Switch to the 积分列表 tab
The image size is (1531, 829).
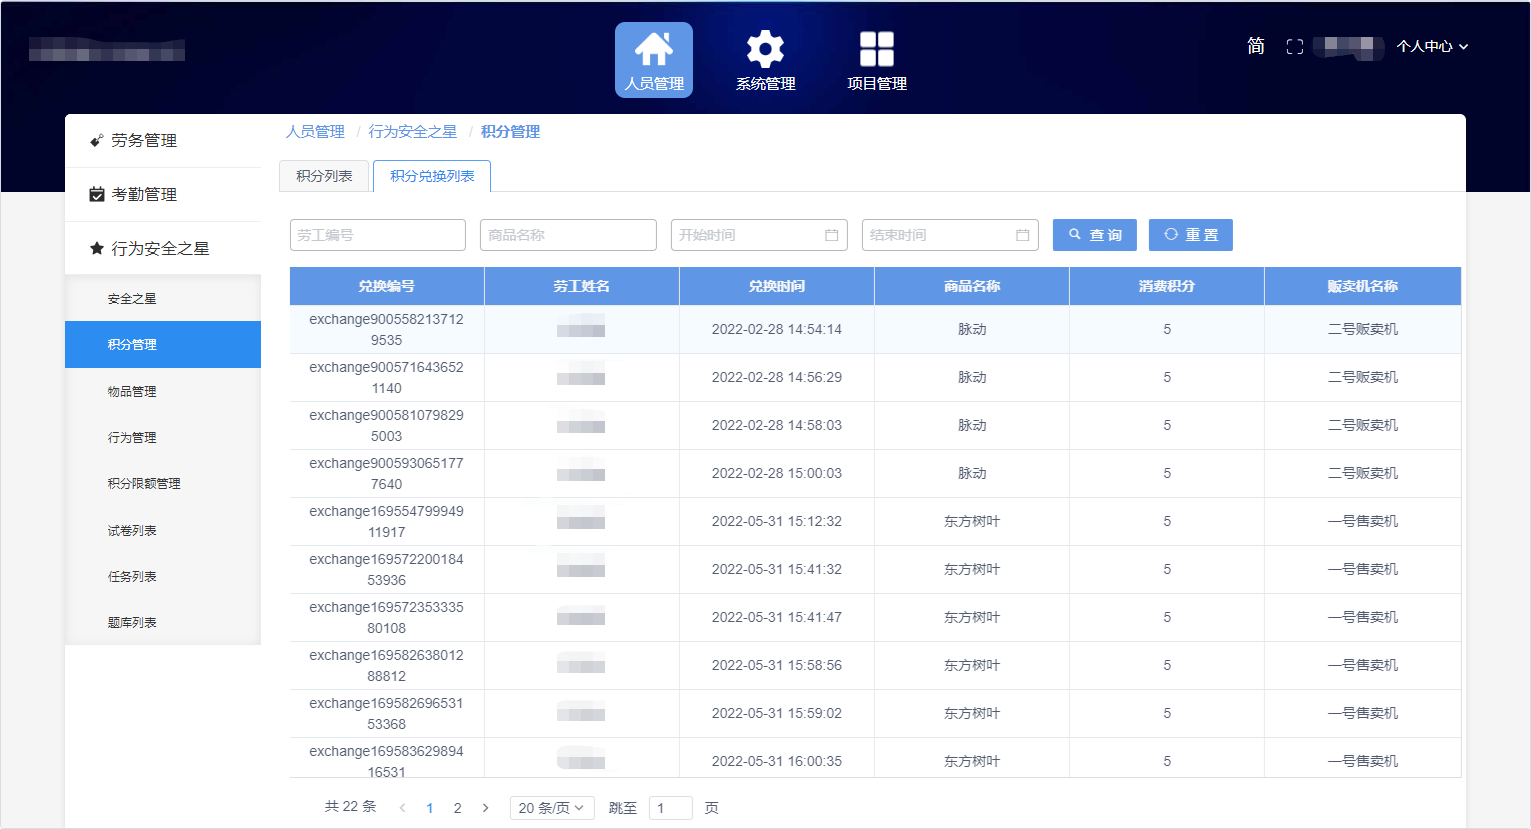click(x=324, y=176)
